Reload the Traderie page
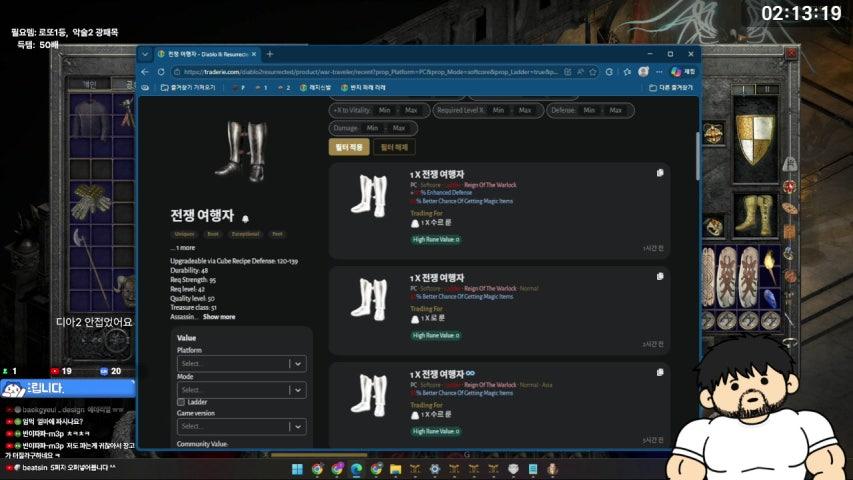Viewport: 853px width, 480px height. coord(161,72)
